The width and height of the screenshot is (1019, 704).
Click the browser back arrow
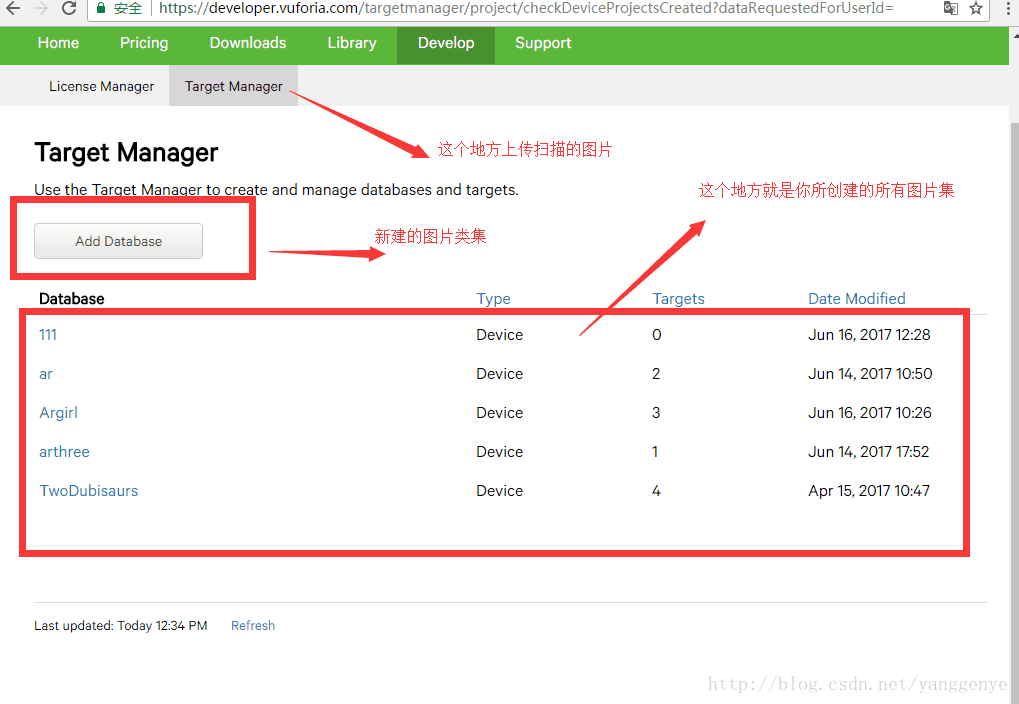(12, 8)
